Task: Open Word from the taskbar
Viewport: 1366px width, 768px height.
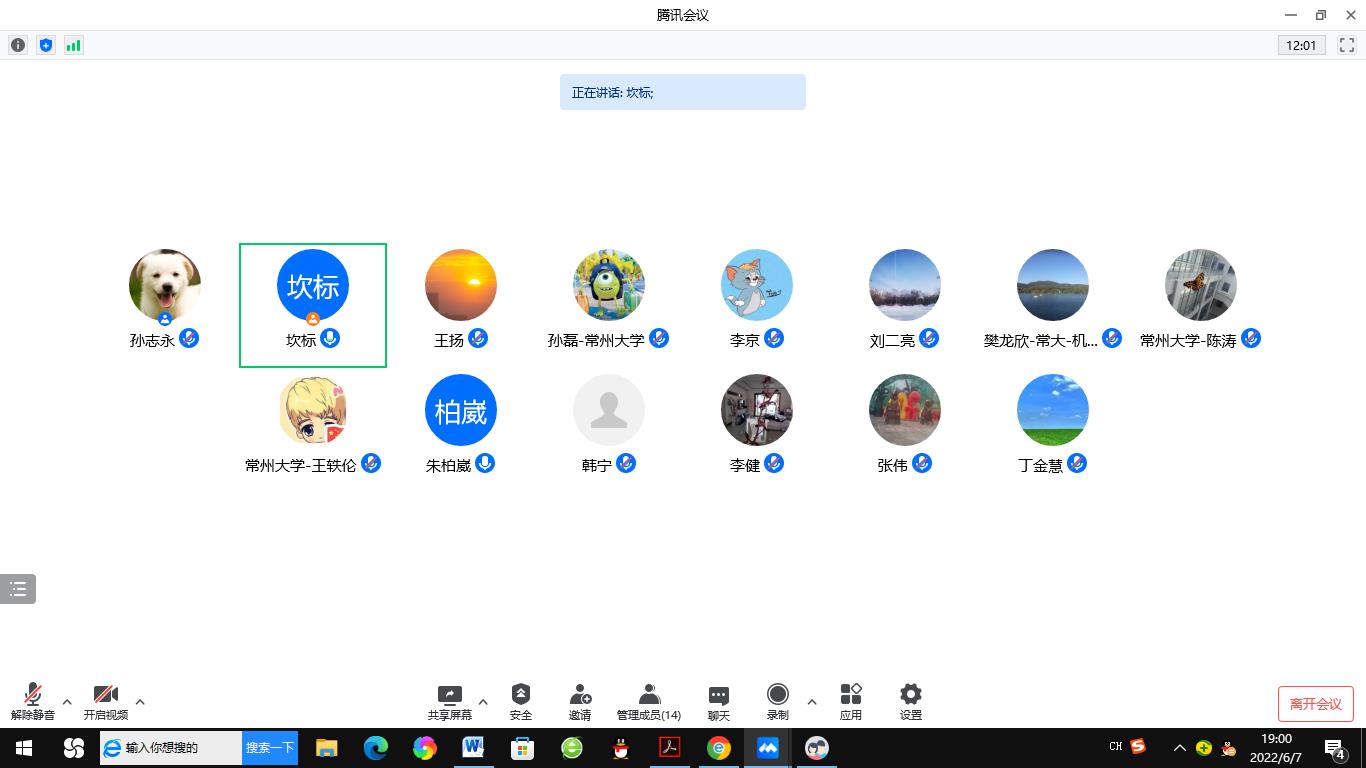Action: point(474,748)
